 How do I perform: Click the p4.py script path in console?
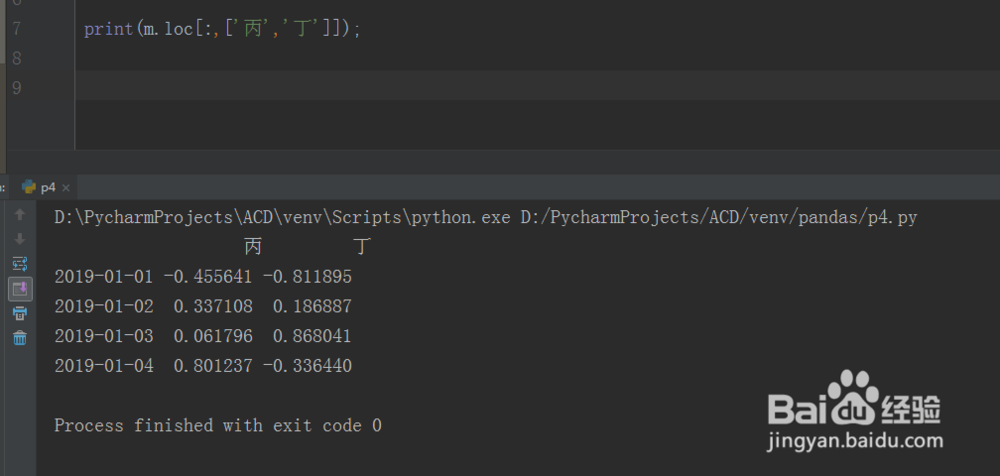tap(718, 217)
